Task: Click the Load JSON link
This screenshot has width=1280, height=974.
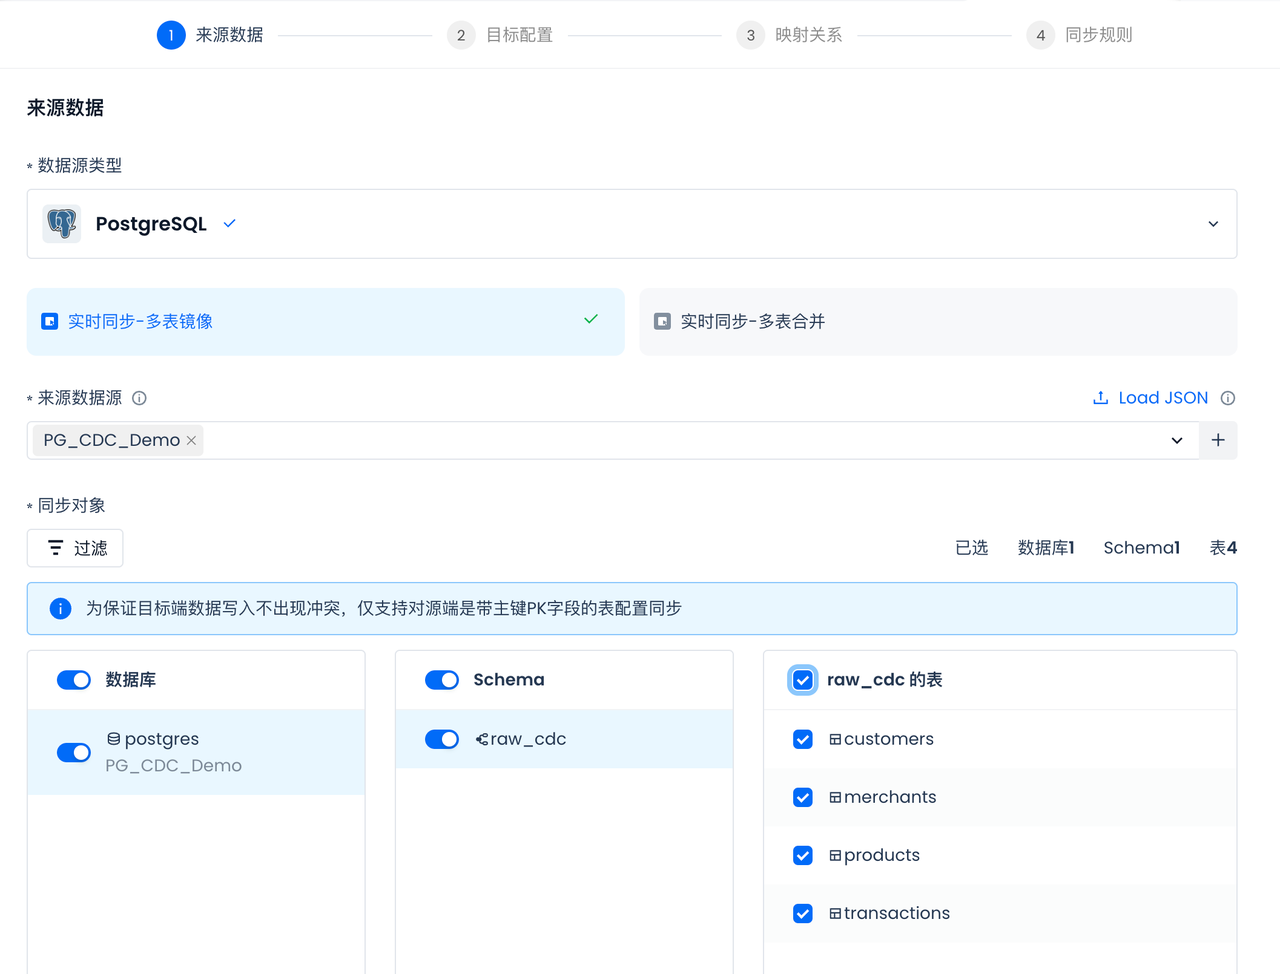Action: [1162, 398]
